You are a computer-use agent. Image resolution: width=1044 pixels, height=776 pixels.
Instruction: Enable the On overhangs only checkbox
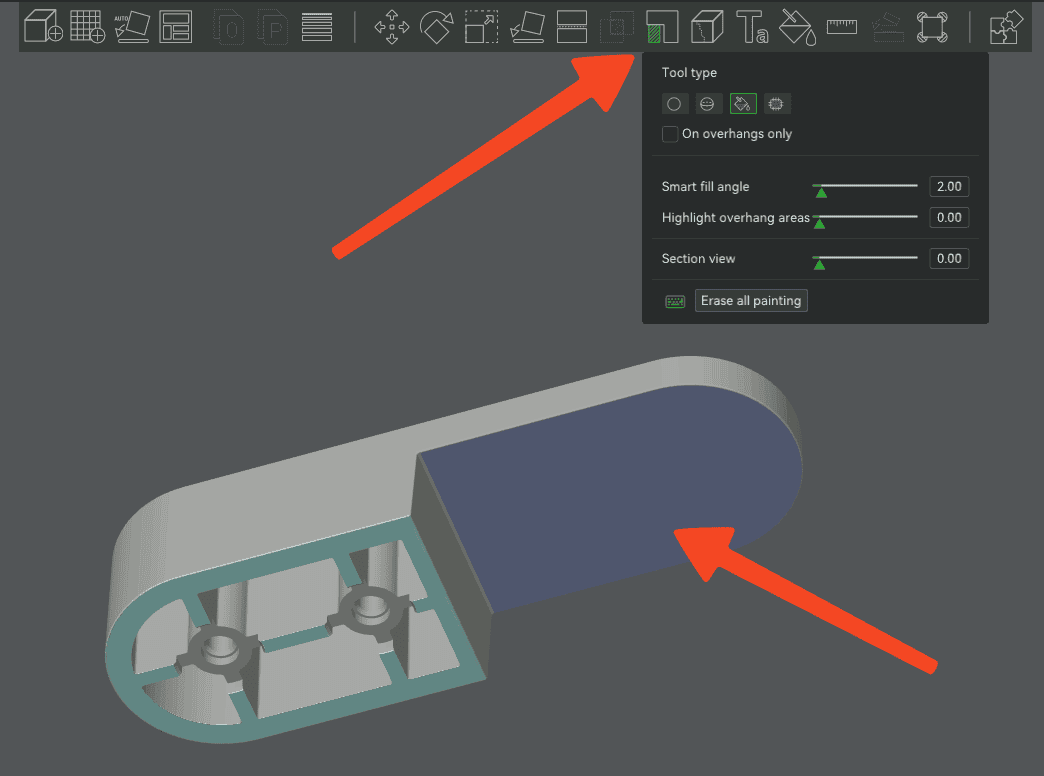(670, 134)
